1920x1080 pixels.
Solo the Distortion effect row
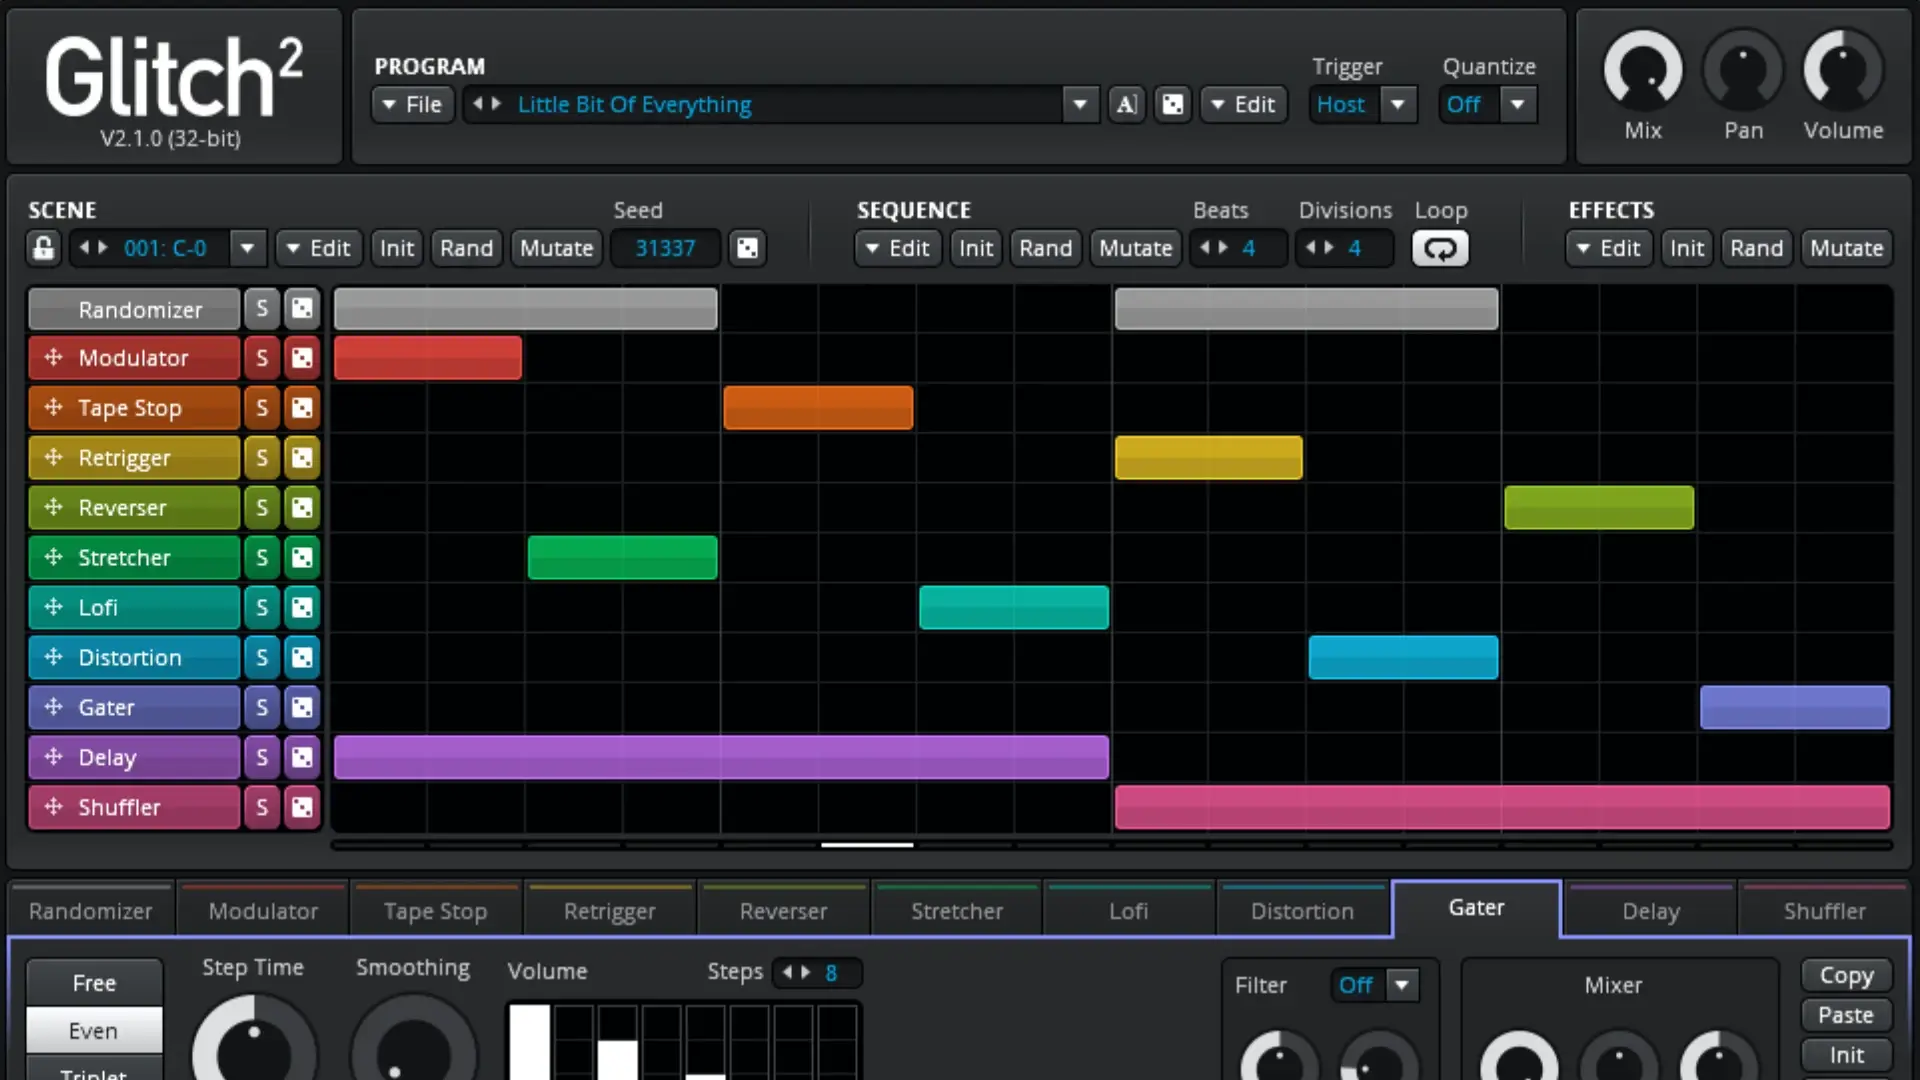click(x=262, y=658)
